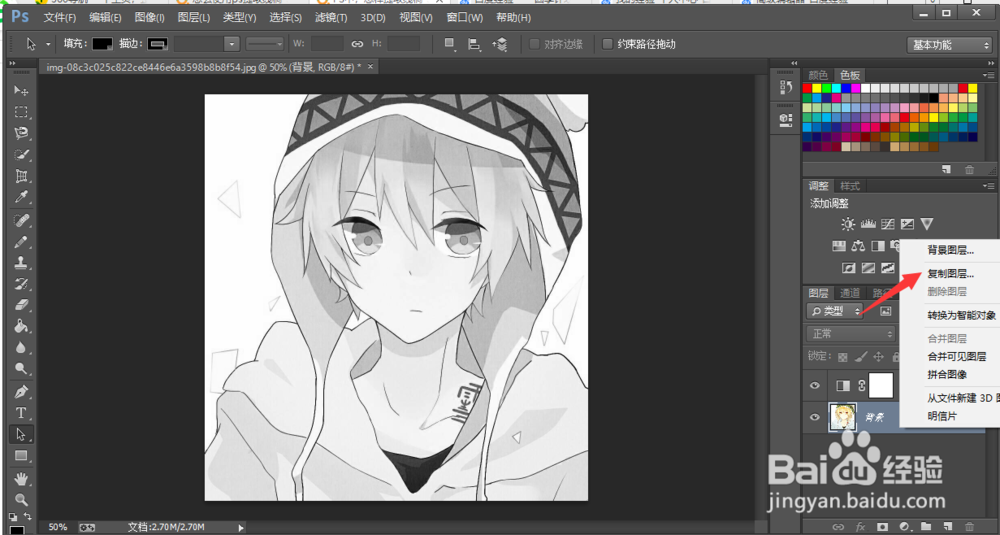This screenshot has width=1000, height=535.
Task: Choose 转换为智能对象 from context menu
Action: click(x=962, y=315)
